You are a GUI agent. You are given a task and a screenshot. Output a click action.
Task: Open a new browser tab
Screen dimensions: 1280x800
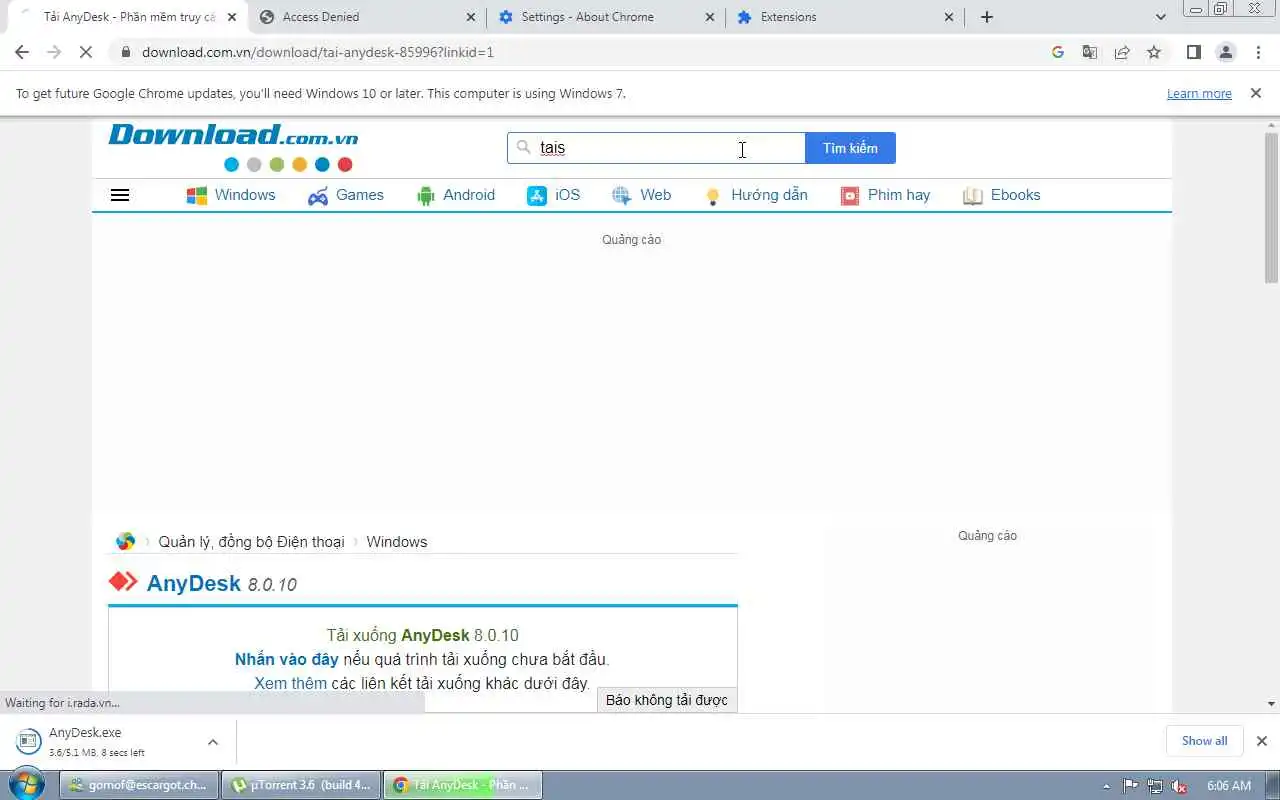point(987,17)
